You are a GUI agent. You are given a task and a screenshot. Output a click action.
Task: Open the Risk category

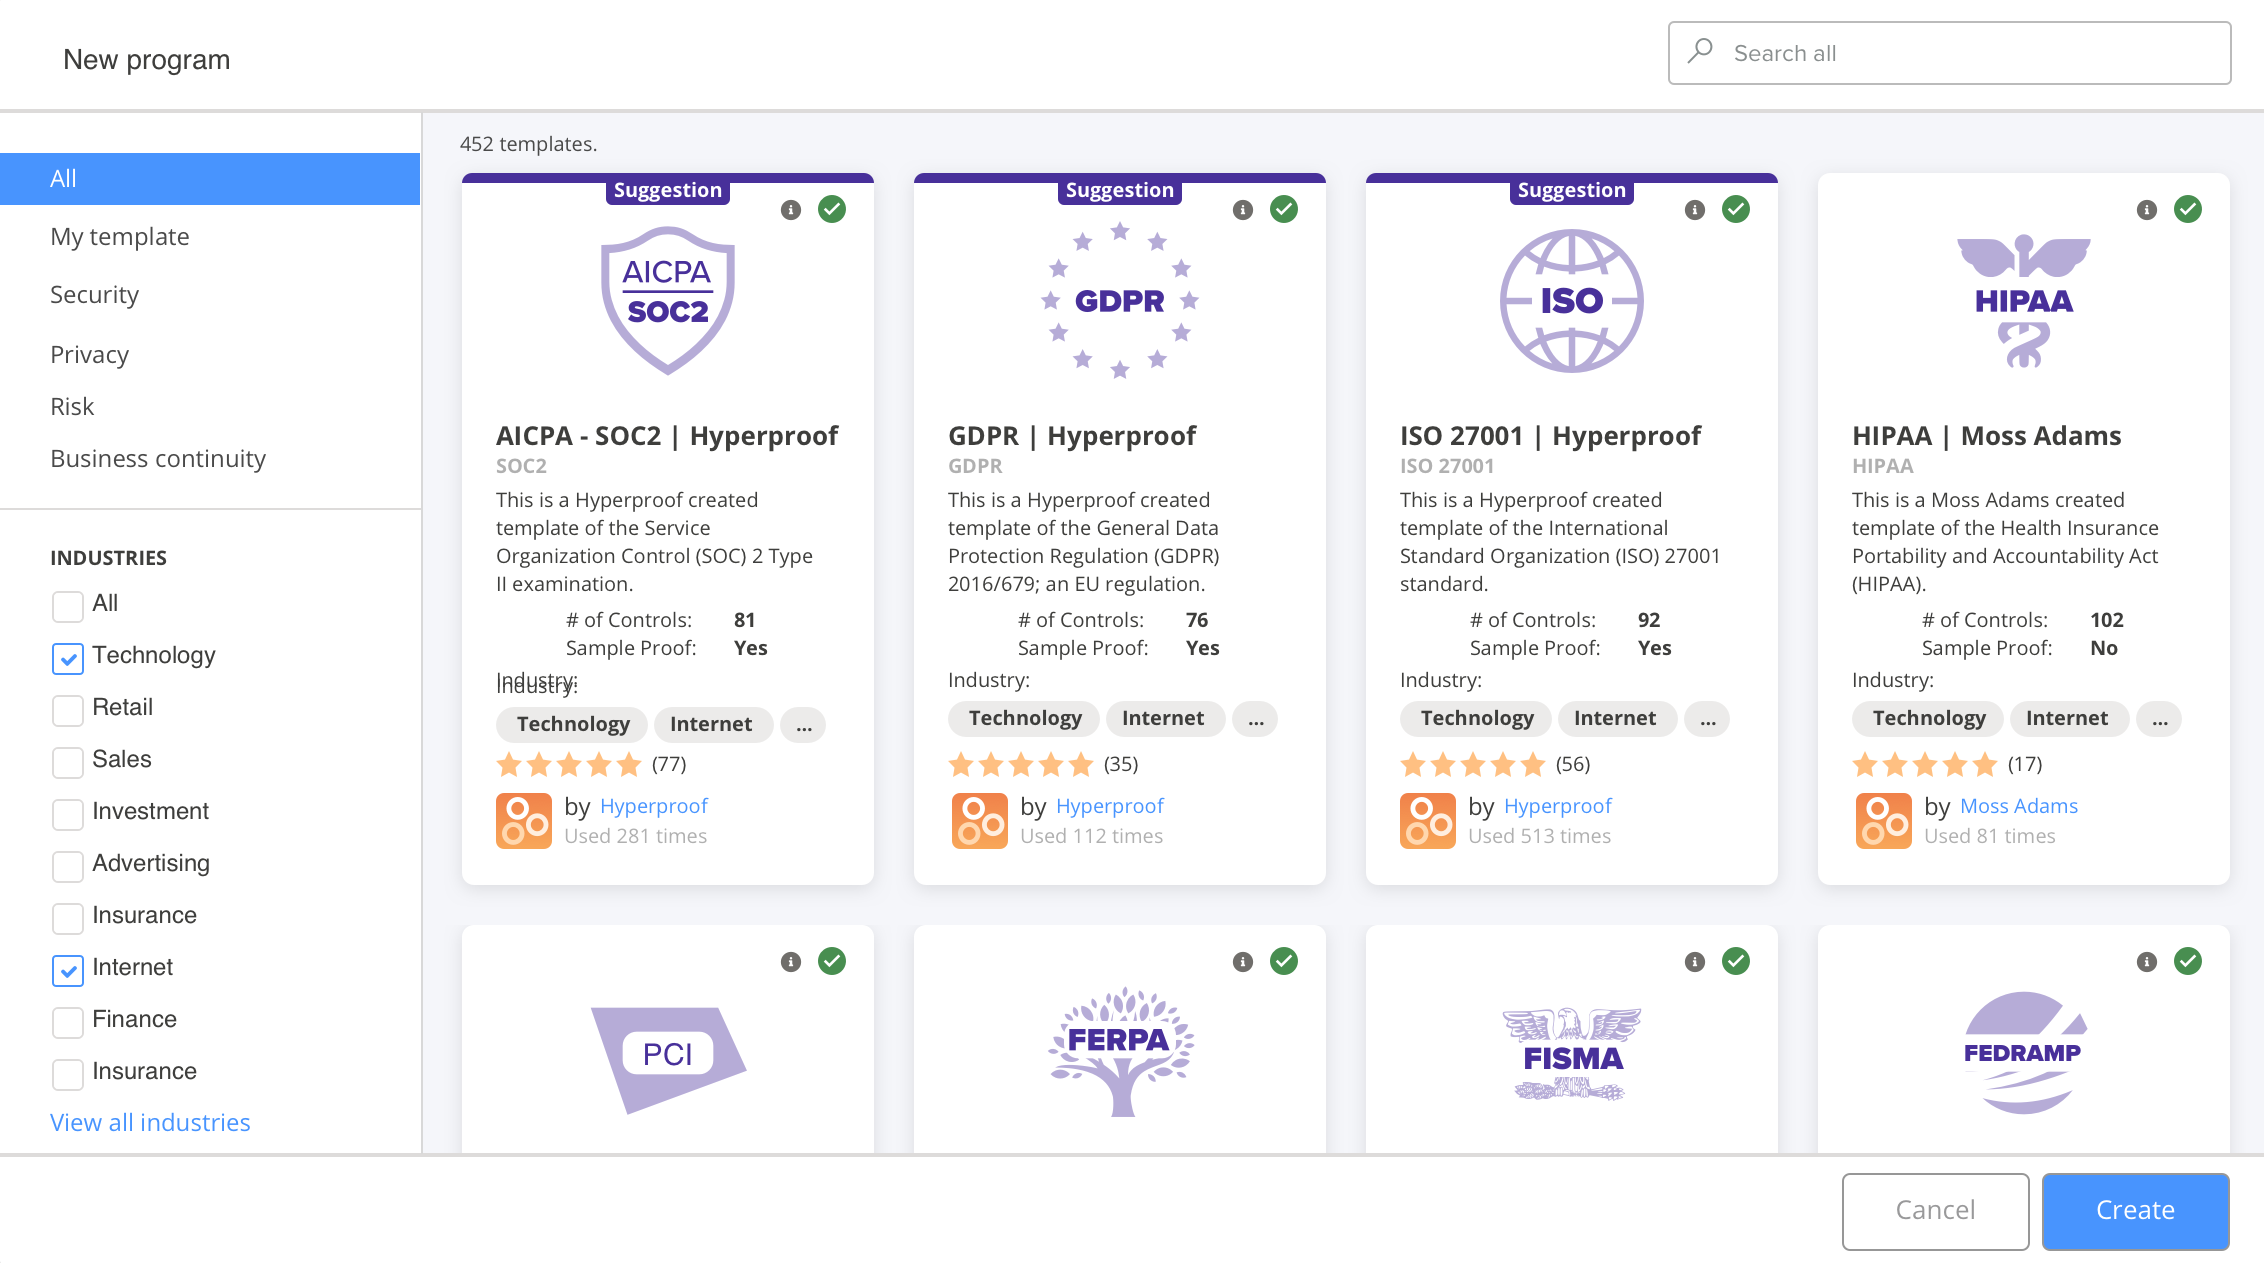72,407
